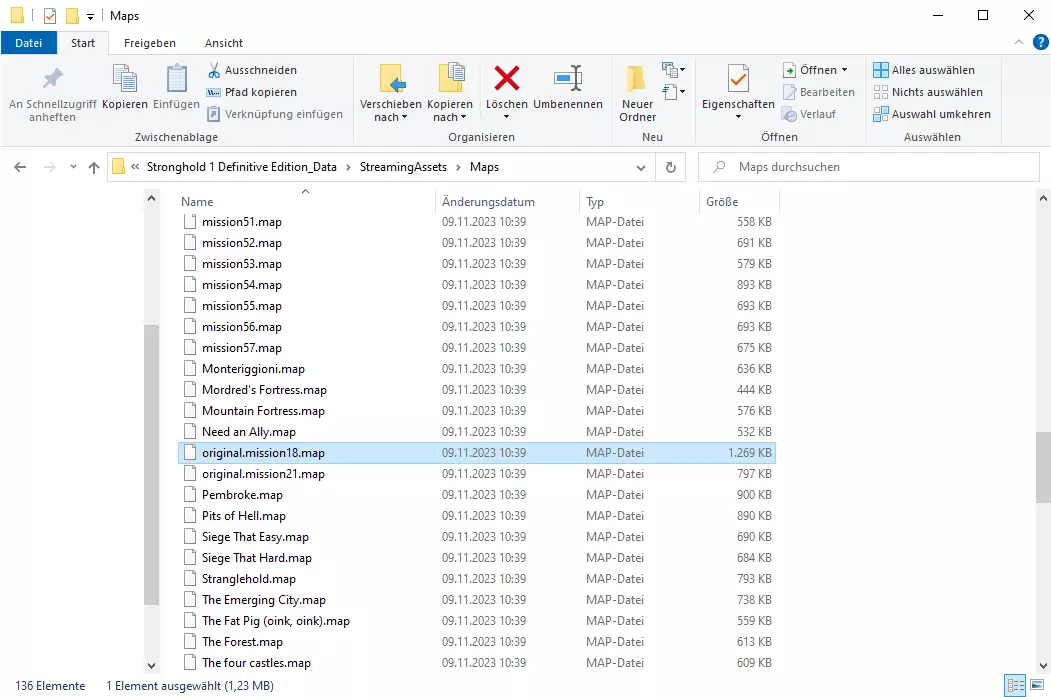Switch to large thumbnails view icon
The height and width of the screenshot is (697, 1051).
(1037, 685)
